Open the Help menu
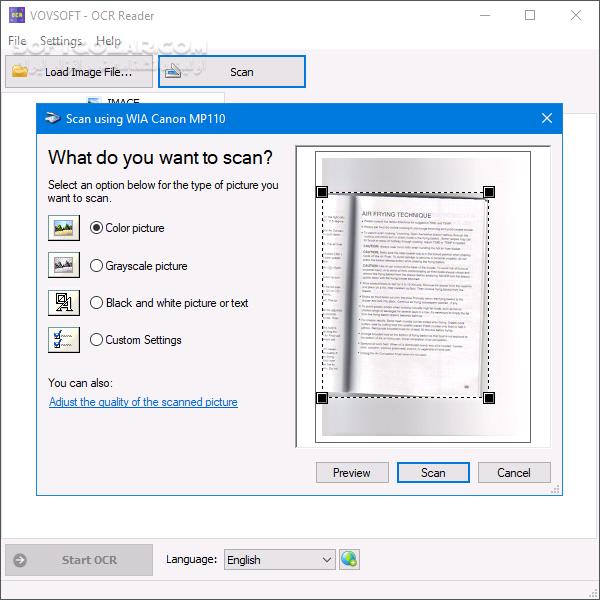The width and height of the screenshot is (600, 600). (108, 41)
